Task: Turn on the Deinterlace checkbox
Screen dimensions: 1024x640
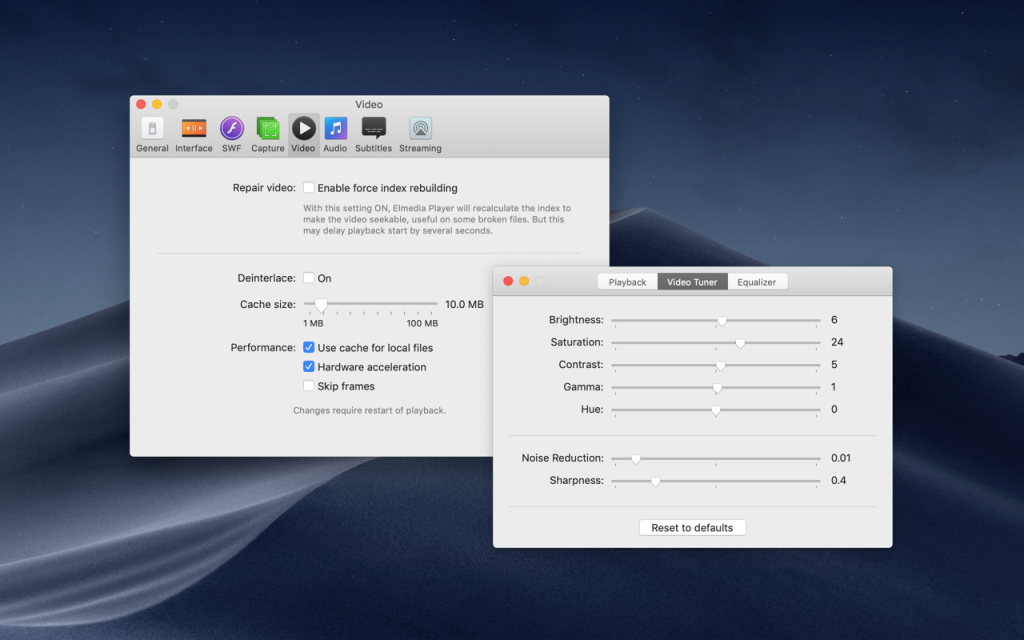Action: tap(309, 278)
